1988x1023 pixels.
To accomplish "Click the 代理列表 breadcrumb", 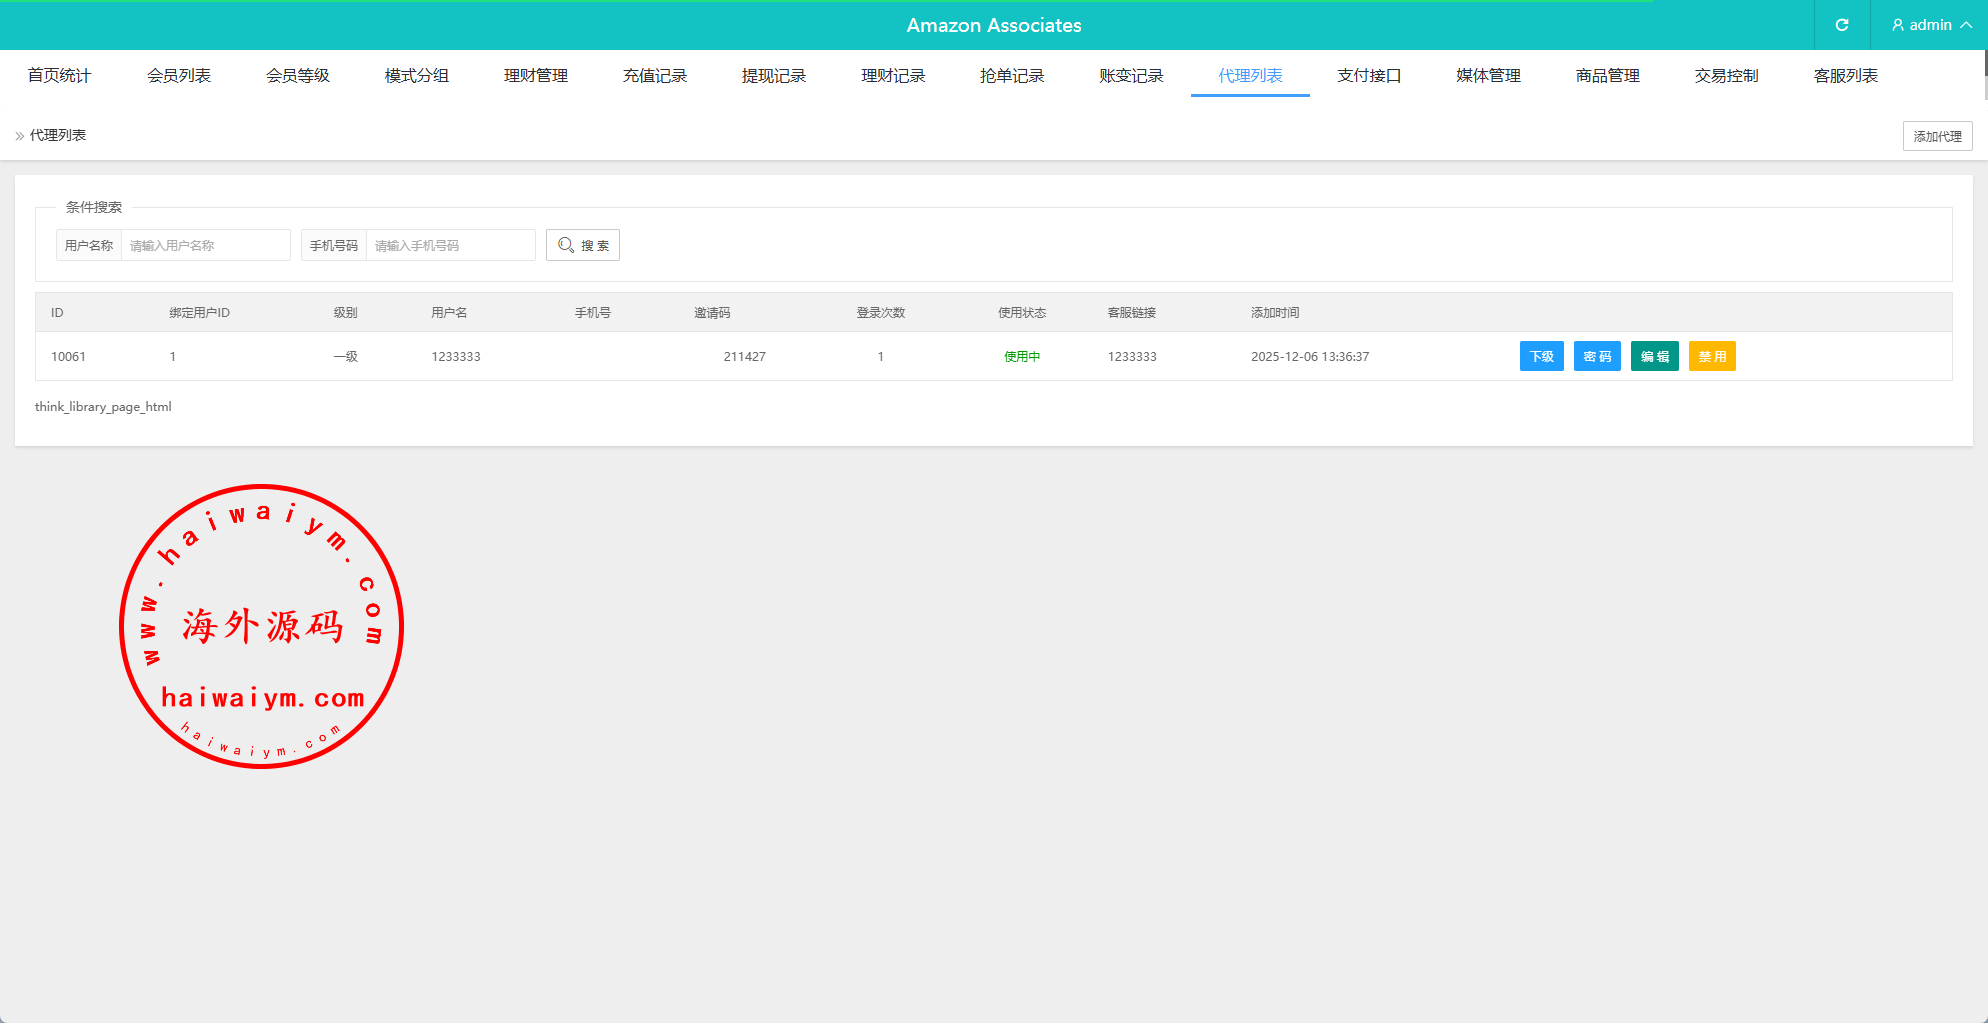I will click(58, 135).
